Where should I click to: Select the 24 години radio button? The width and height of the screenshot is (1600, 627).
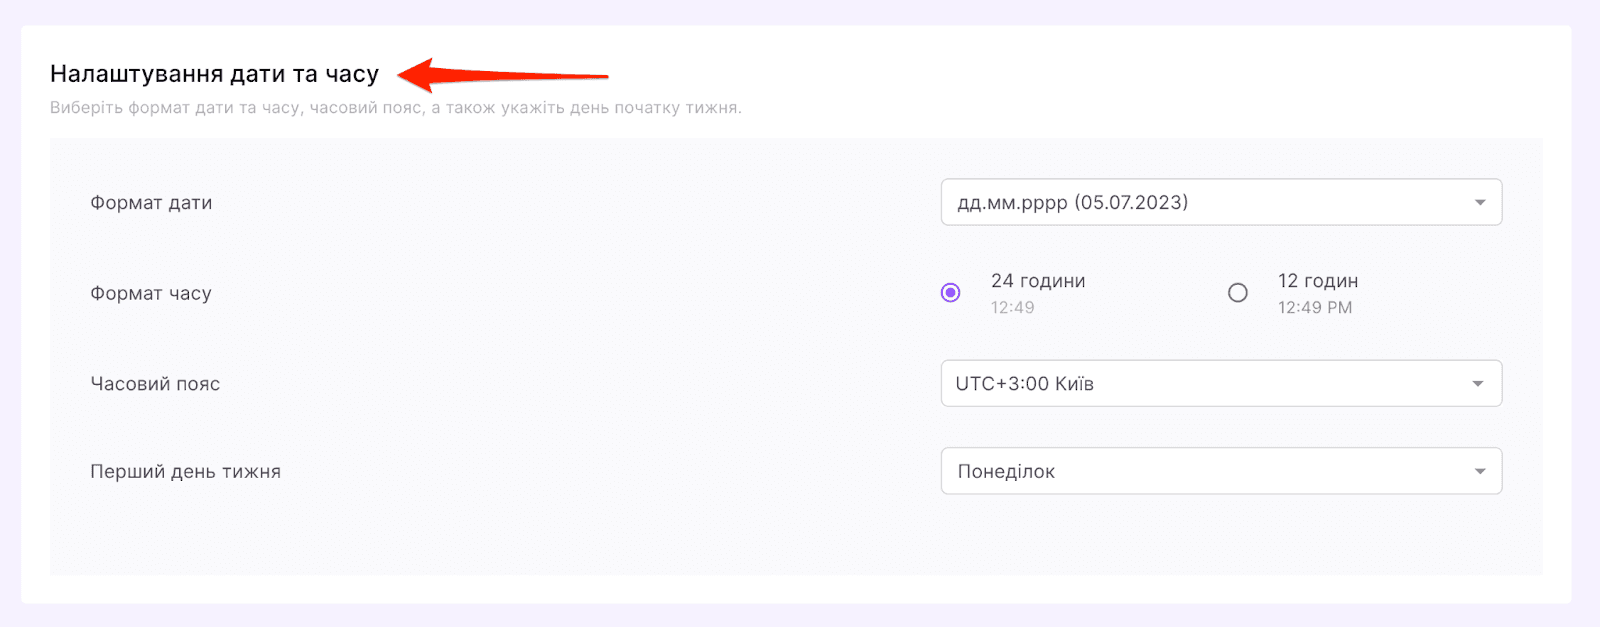click(x=951, y=293)
